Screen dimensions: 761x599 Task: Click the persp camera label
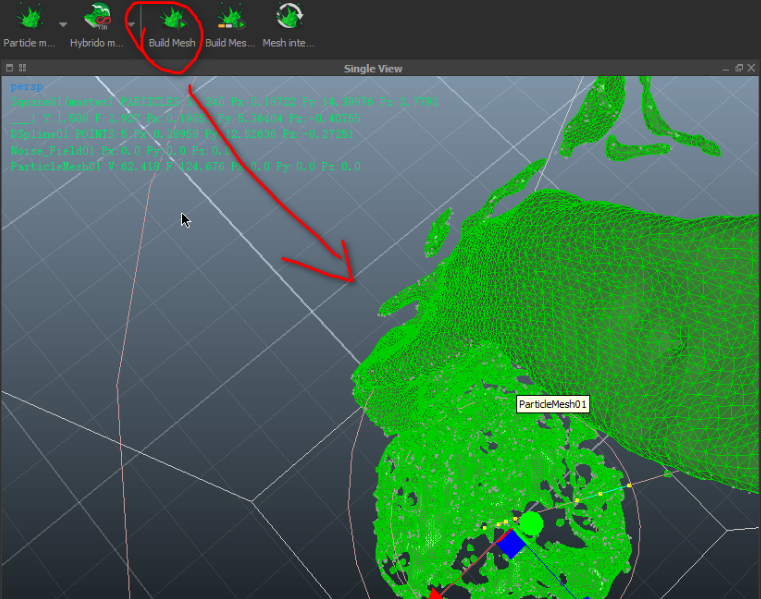tap(27, 86)
